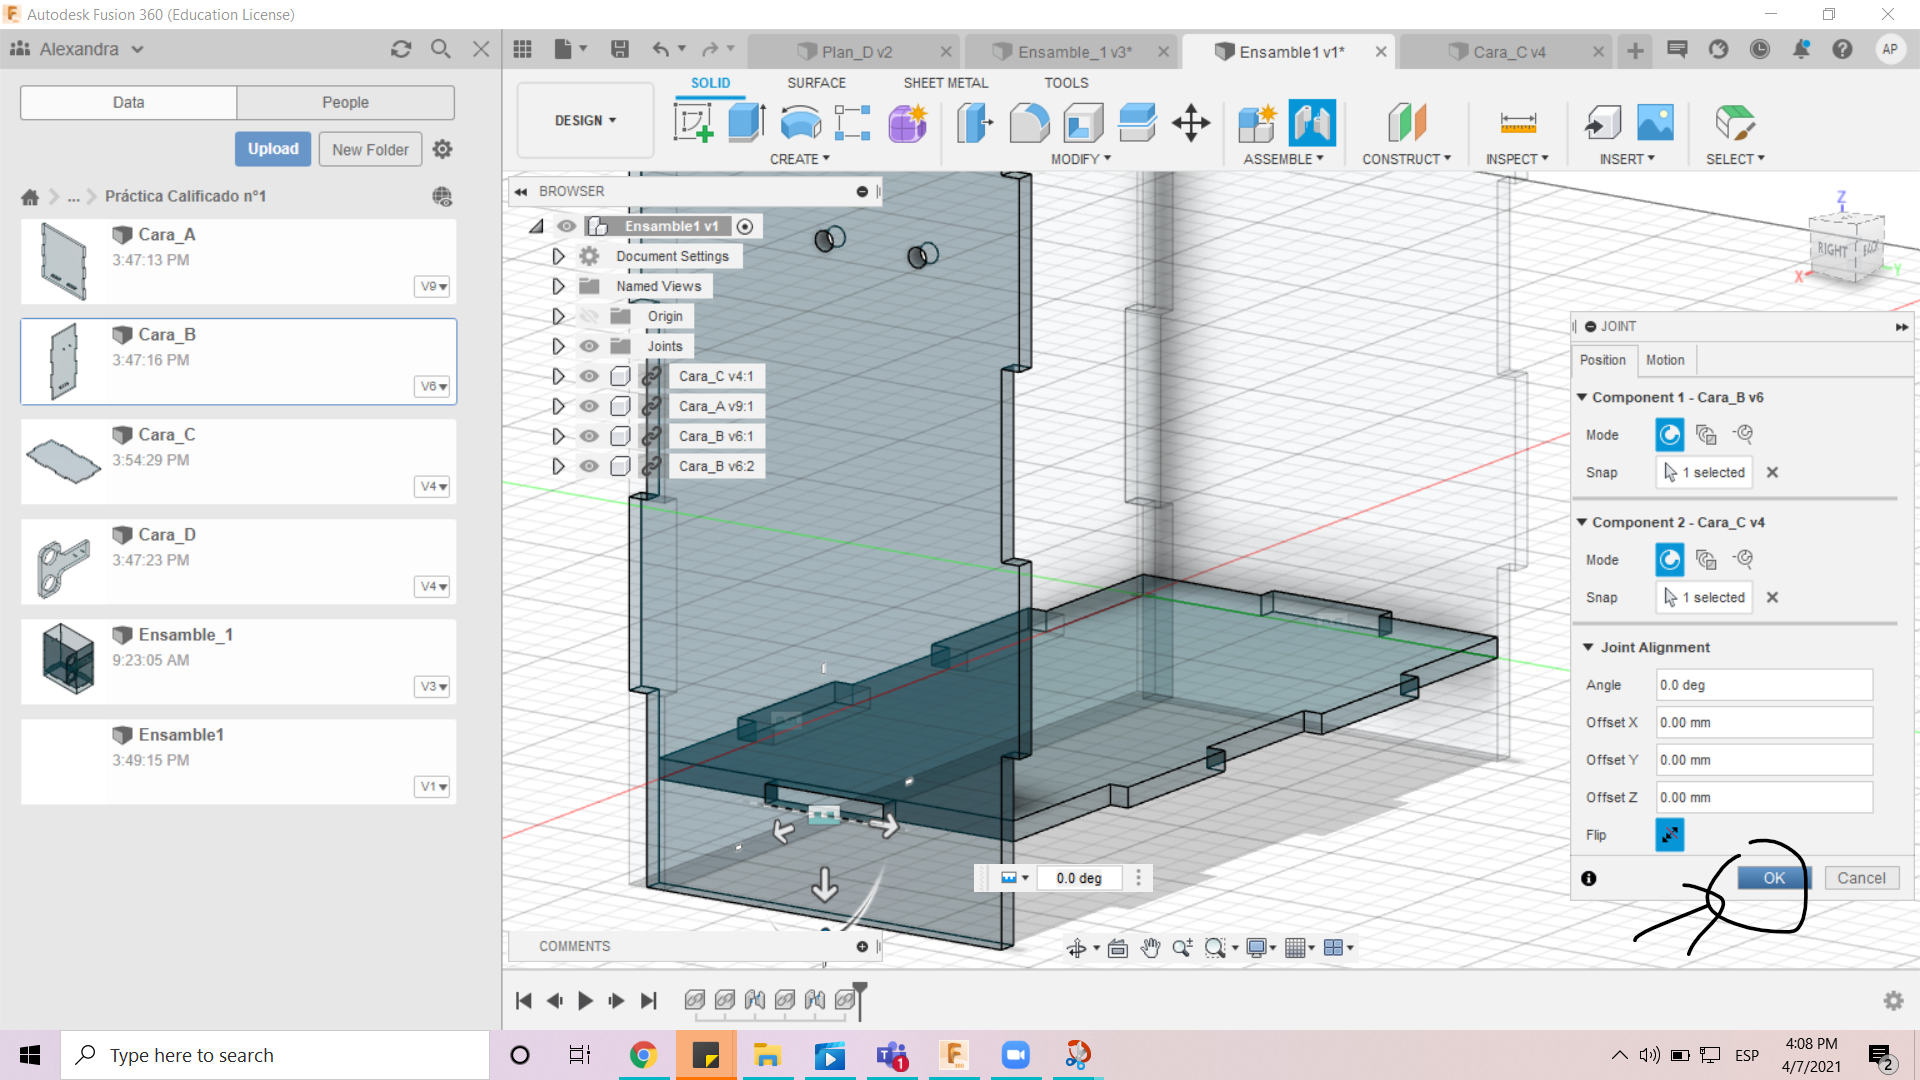
Task: Edit the Offset Z value field
Action: pyautogui.click(x=1762, y=796)
